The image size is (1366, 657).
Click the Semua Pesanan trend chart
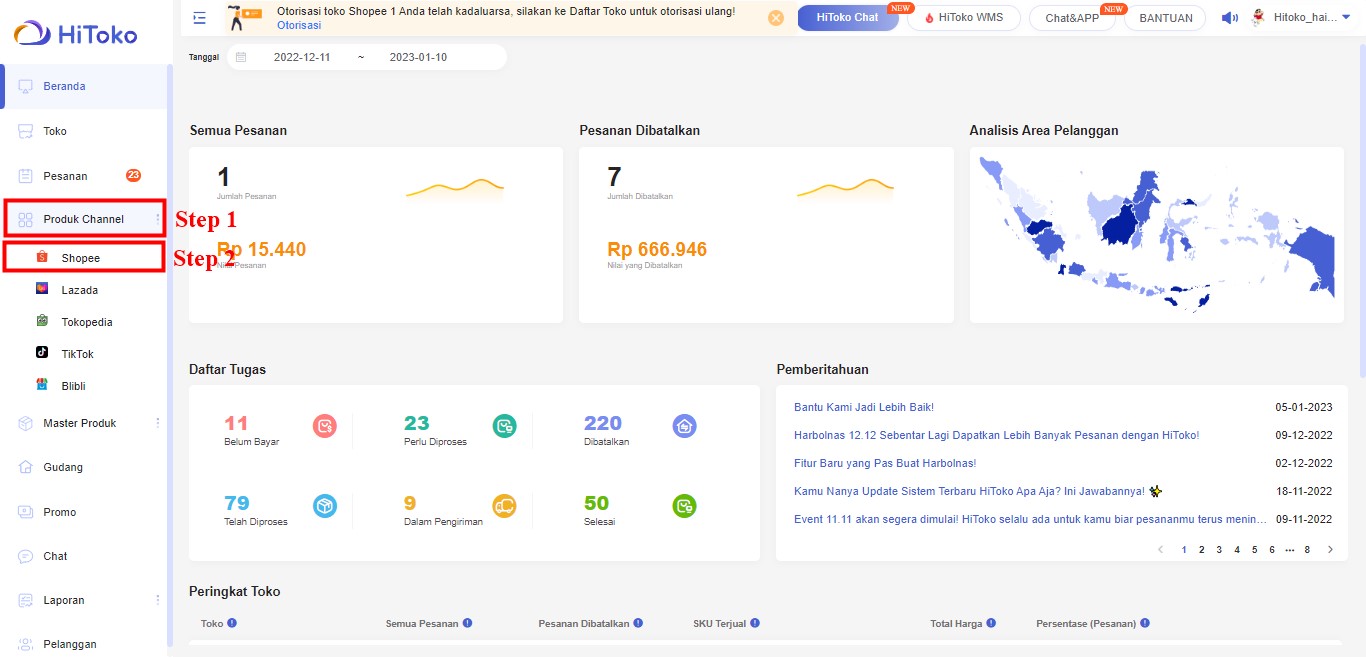(455, 188)
